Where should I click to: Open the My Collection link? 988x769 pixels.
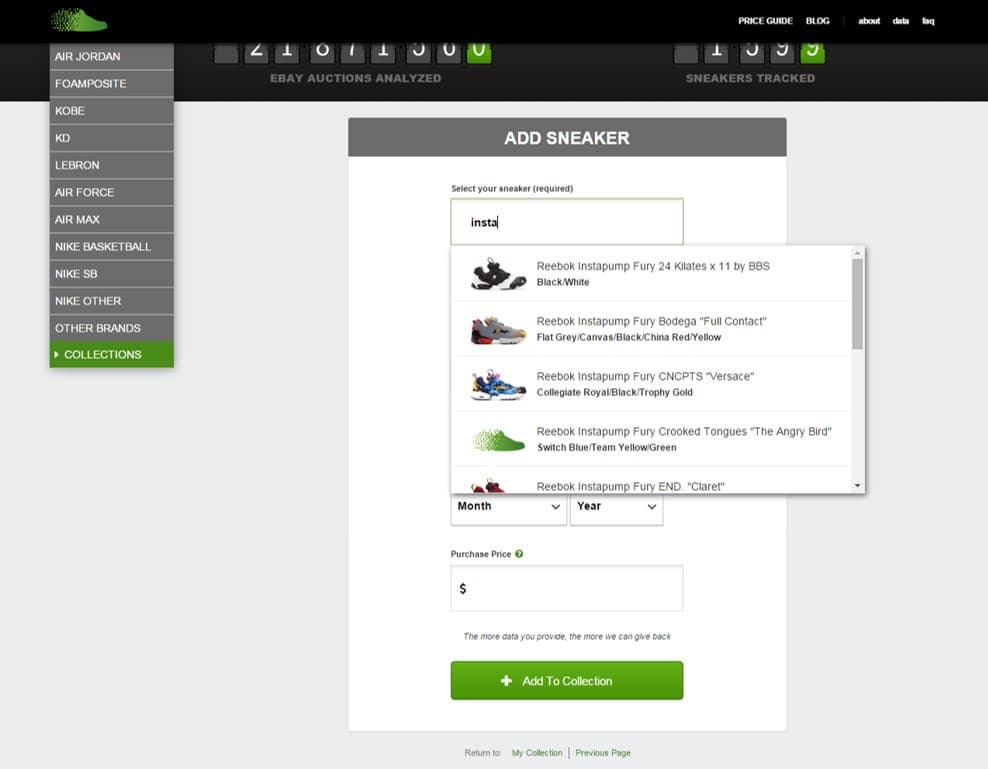[x=537, y=753]
